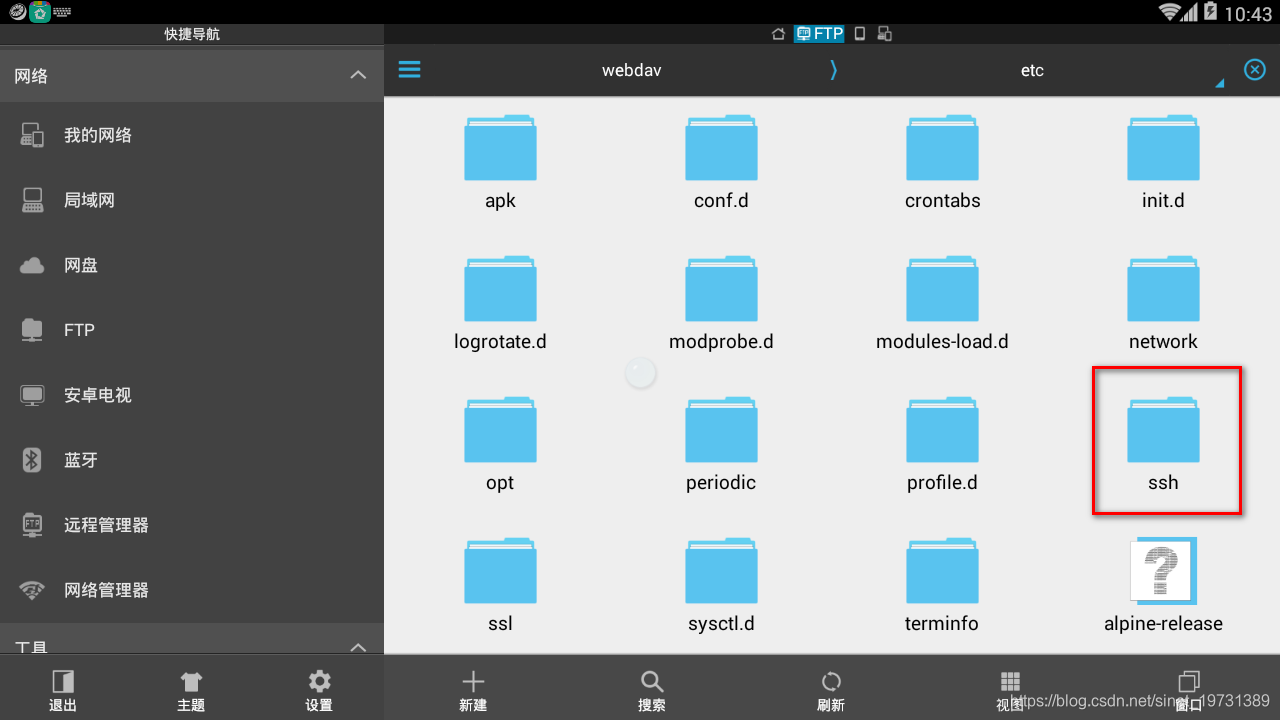Open 远程管理器 in sidebar
This screenshot has height=720, width=1280.
click(192, 525)
